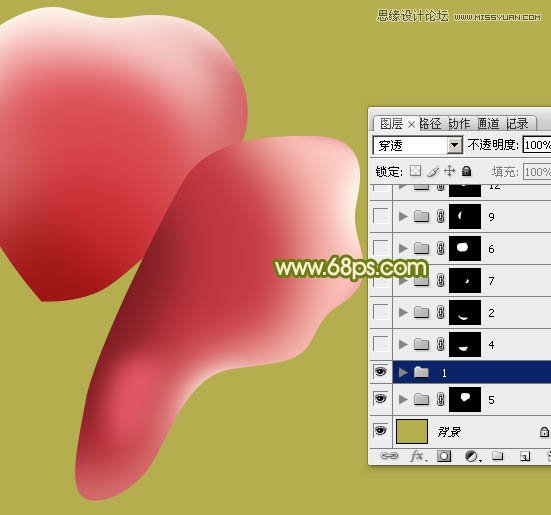551x515 pixels.
Task: Select mask thumbnail of group 6
Action: point(465,248)
